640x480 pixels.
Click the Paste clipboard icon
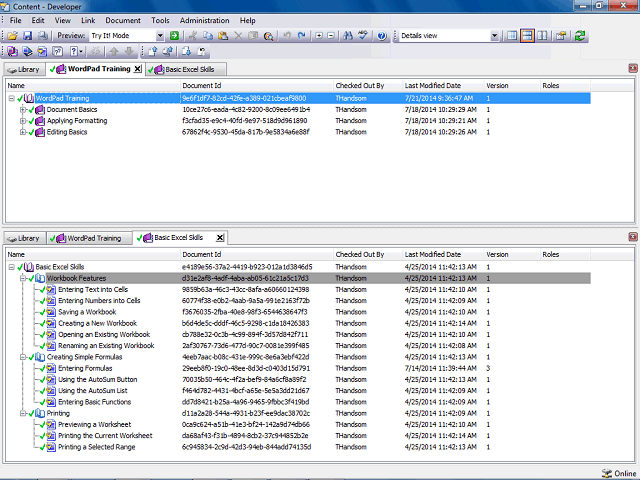(x=223, y=36)
